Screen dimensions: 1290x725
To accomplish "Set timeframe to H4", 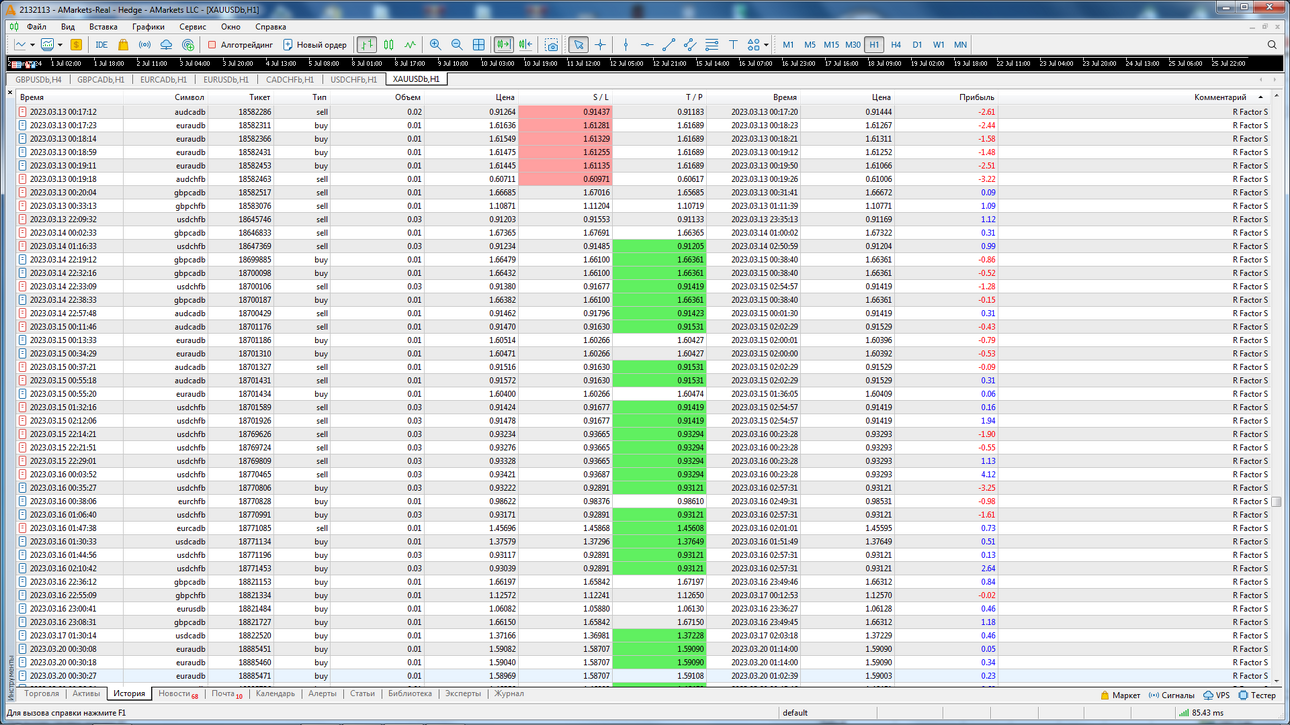I will (x=896, y=45).
